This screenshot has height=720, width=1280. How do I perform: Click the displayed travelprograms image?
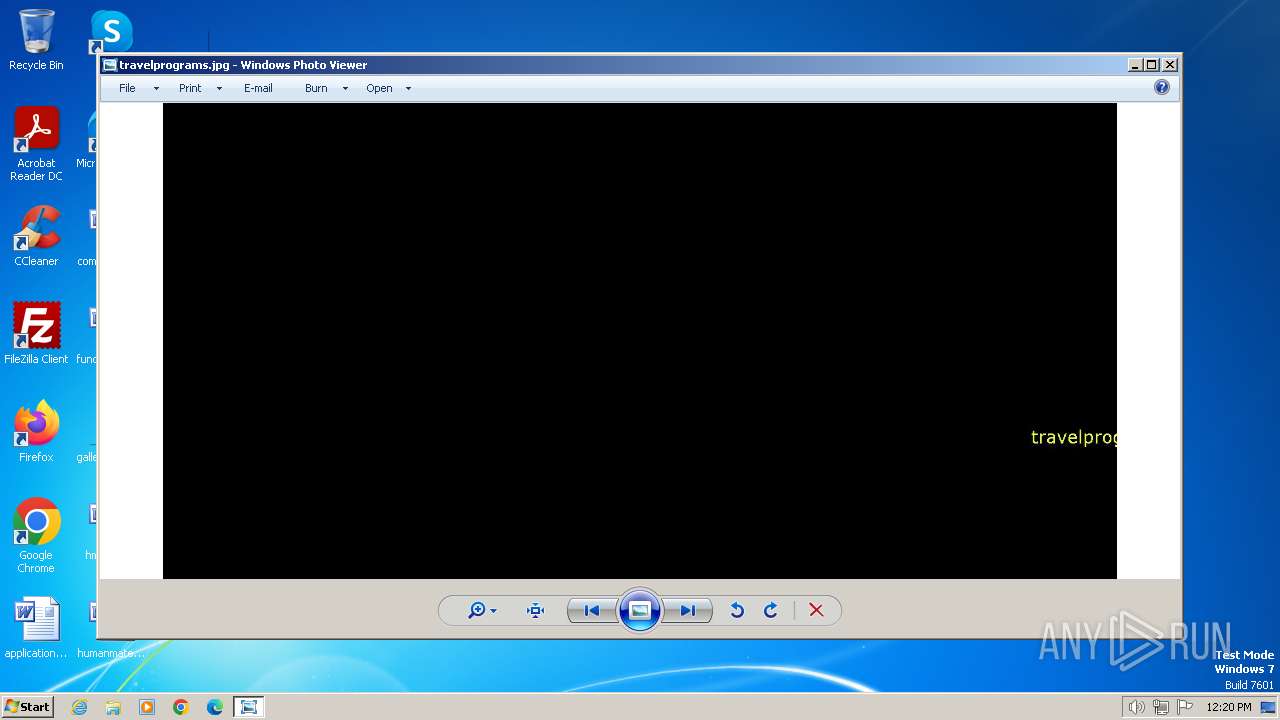point(640,341)
